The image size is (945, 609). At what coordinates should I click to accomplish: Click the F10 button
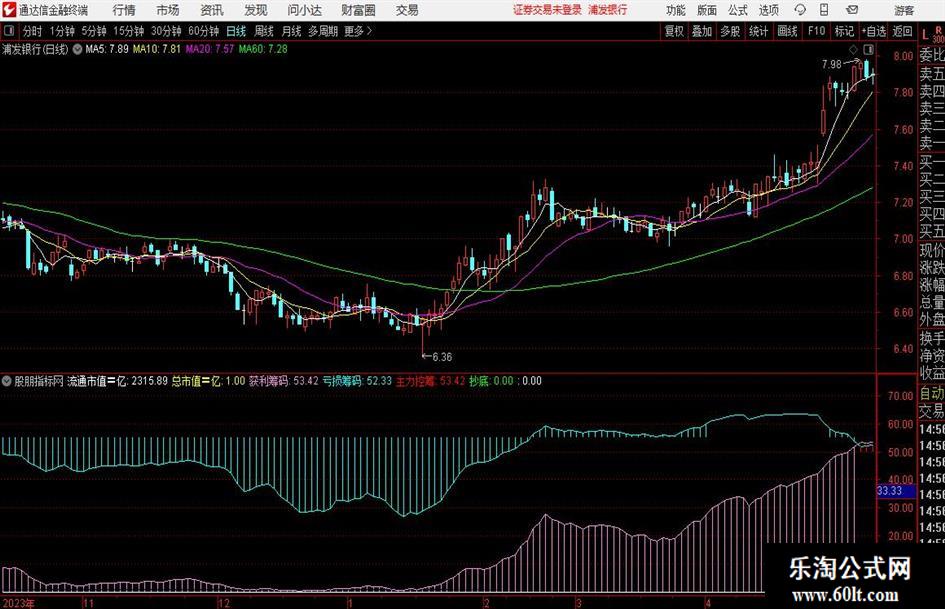tap(816, 31)
